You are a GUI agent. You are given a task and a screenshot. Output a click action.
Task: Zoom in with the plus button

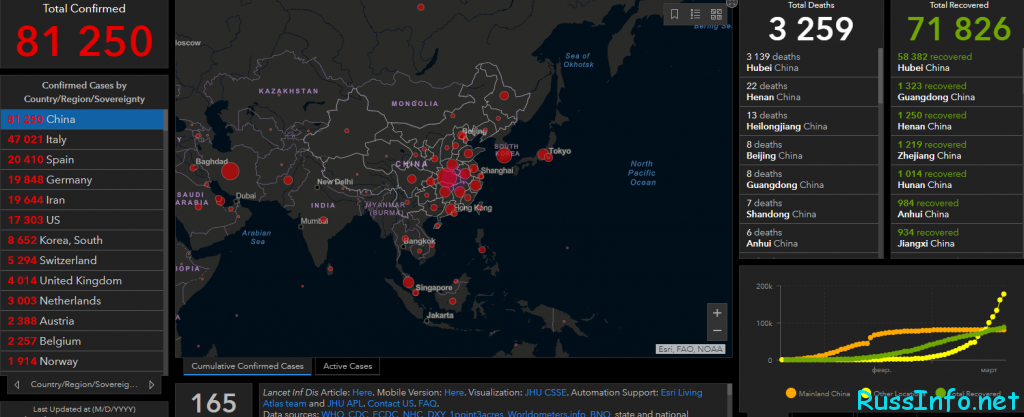(717, 313)
